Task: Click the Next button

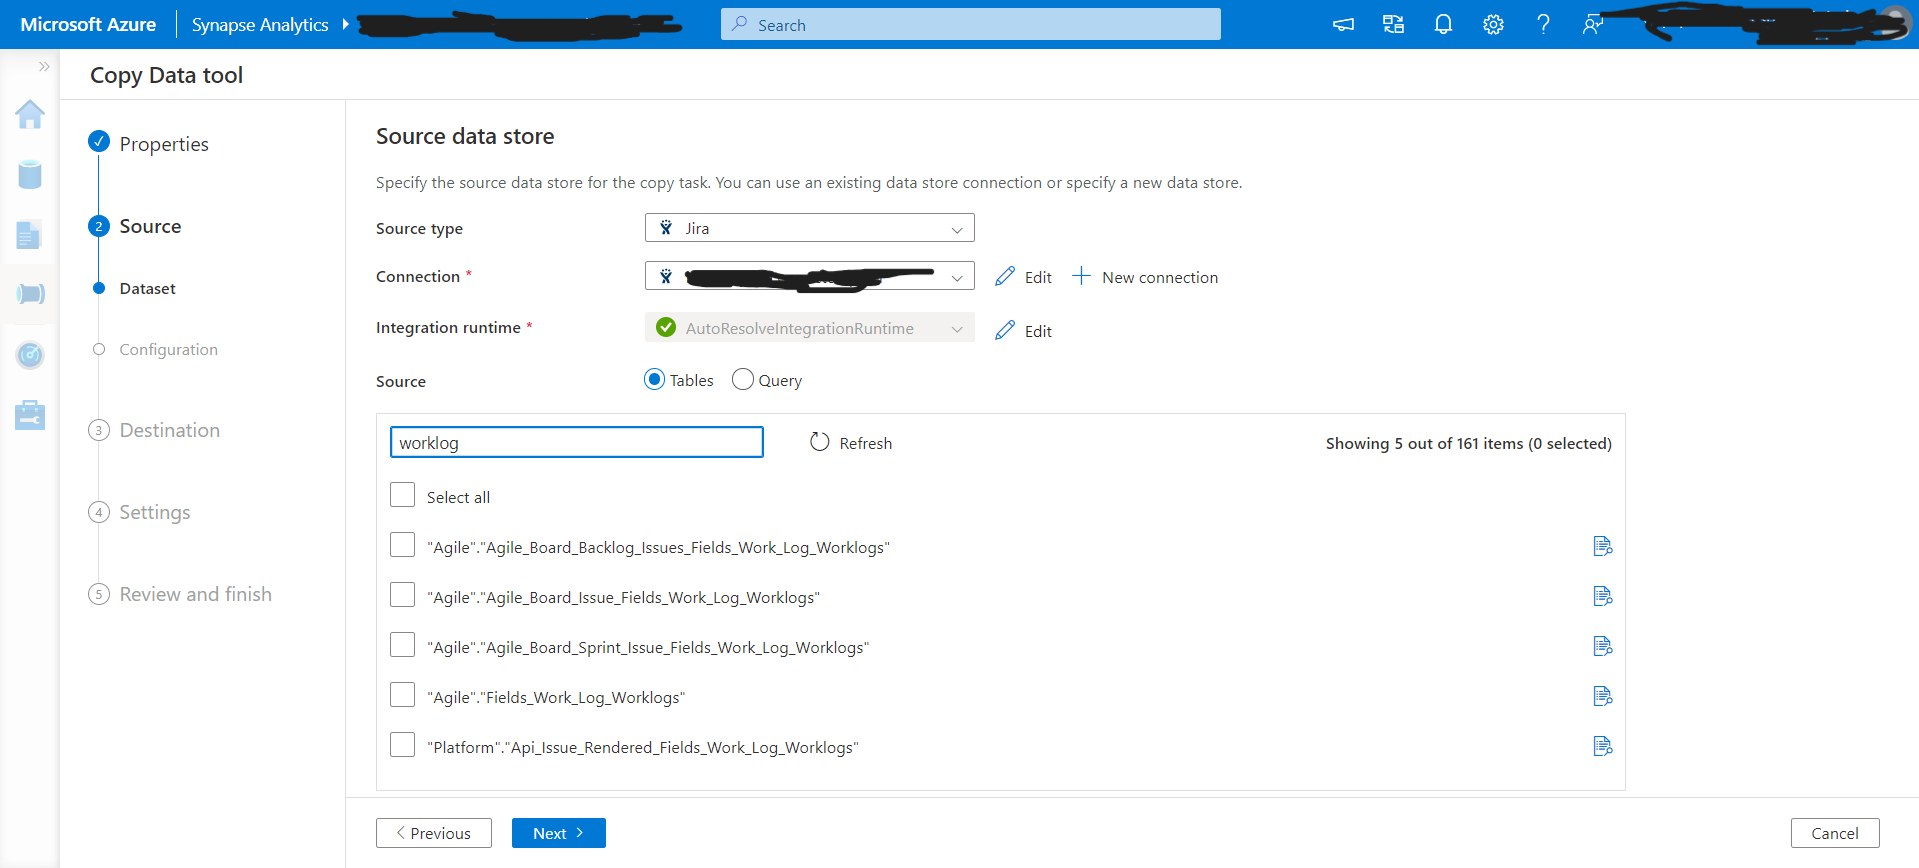Action: [x=559, y=833]
